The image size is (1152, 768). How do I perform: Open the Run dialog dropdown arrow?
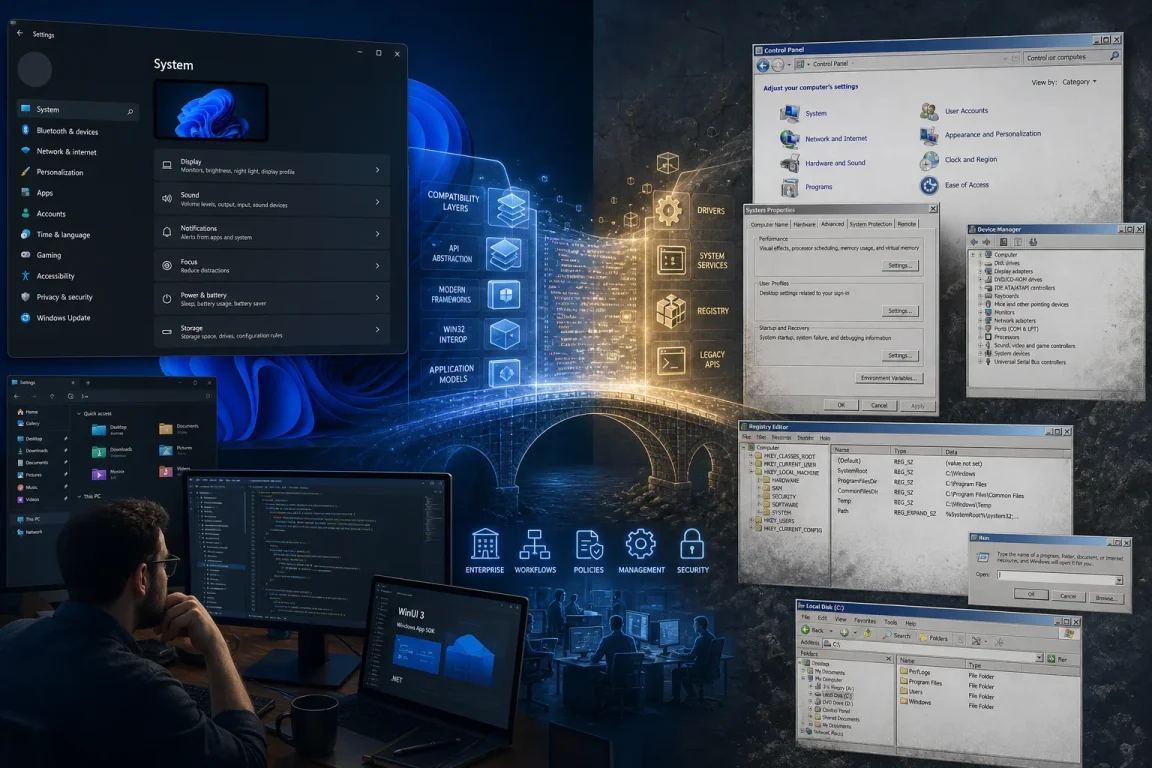(1119, 581)
